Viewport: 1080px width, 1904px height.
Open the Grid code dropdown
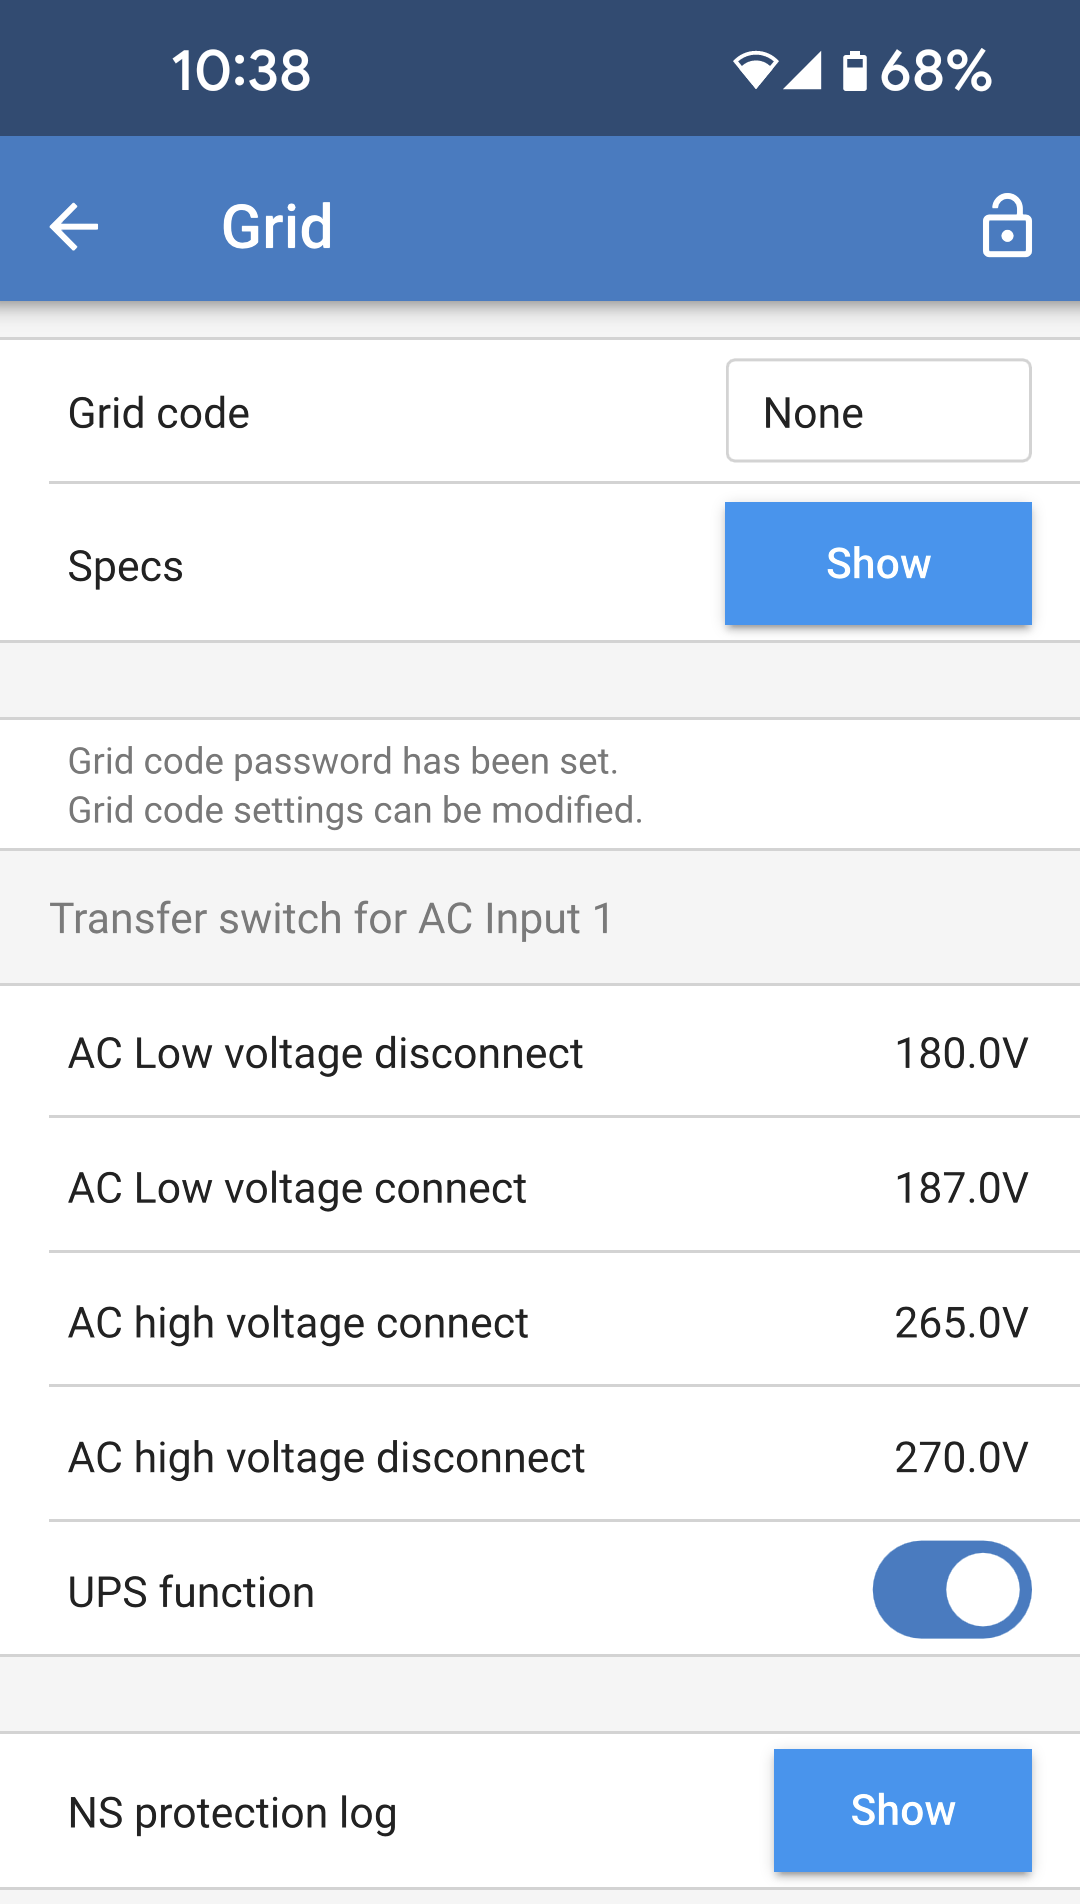click(878, 411)
